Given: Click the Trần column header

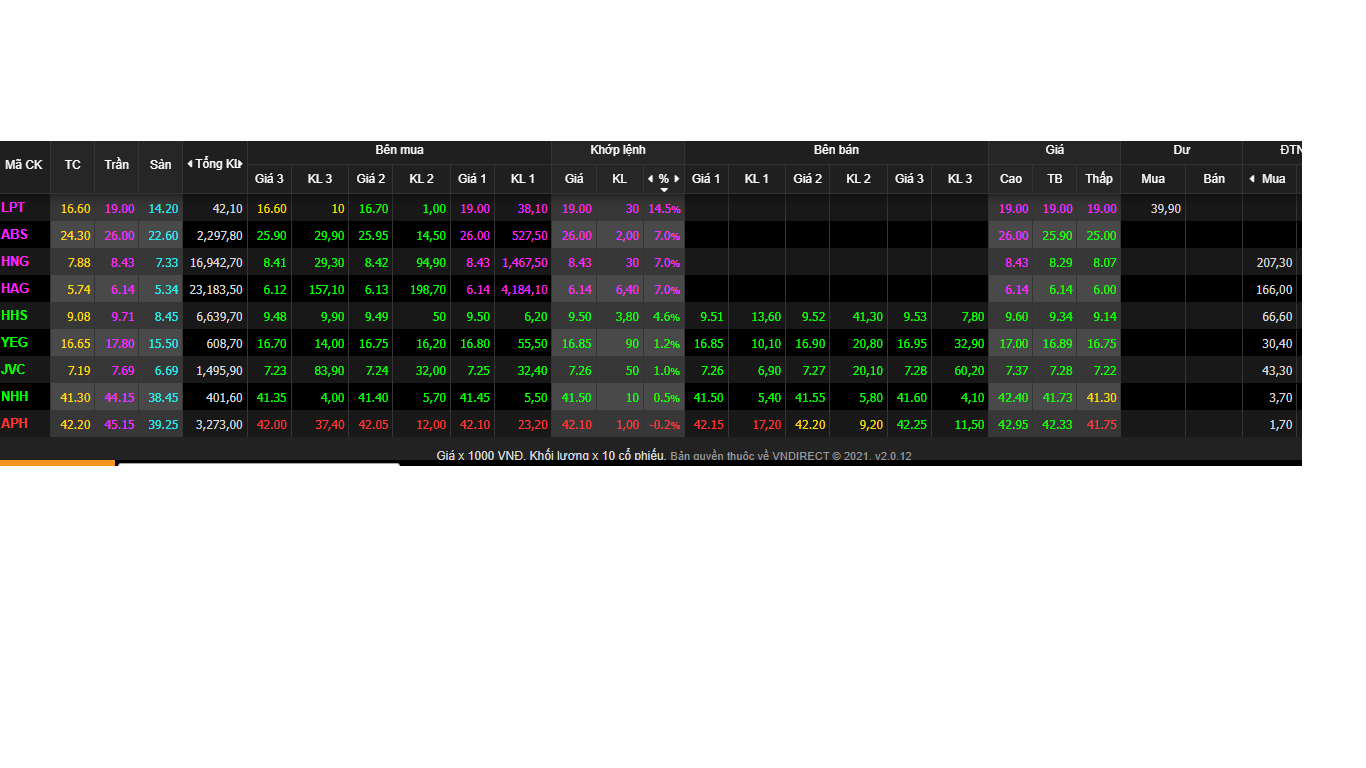Looking at the screenshot, I should [x=116, y=165].
